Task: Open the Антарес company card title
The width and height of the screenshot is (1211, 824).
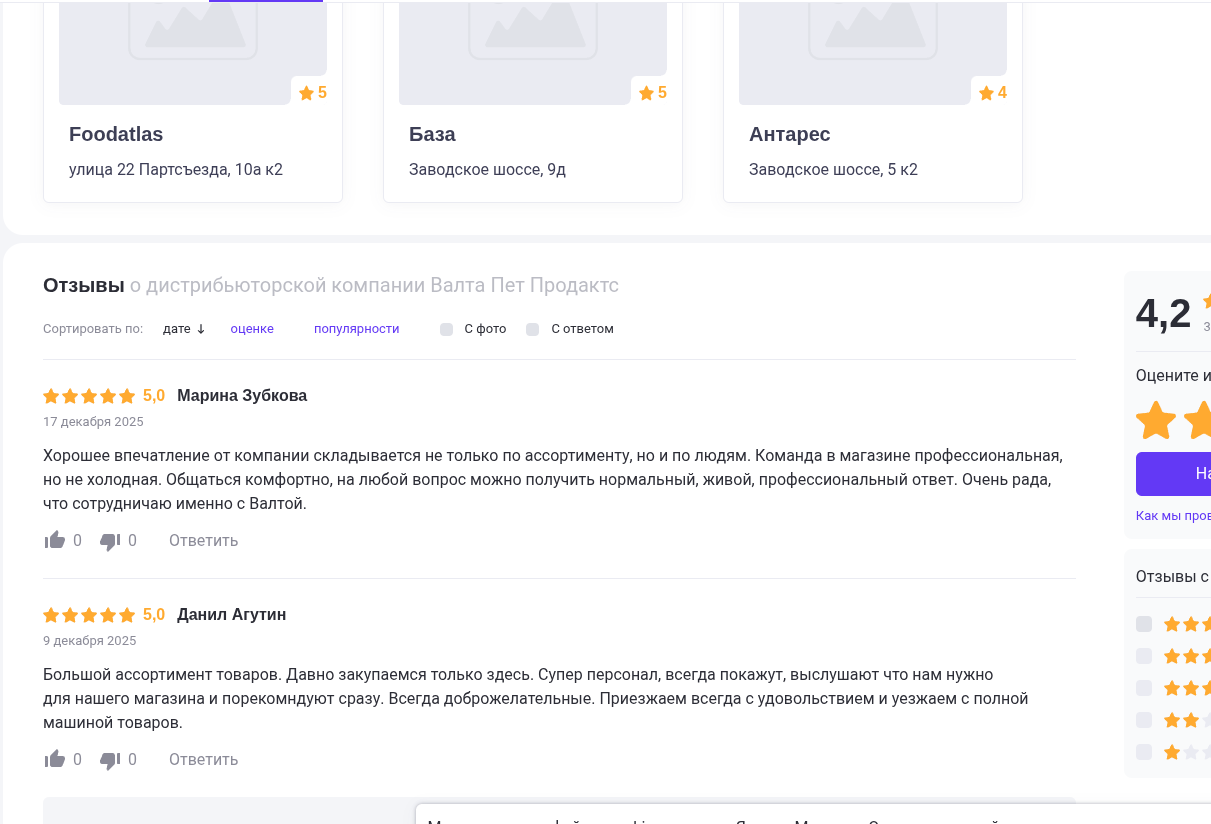Action: point(790,134)
